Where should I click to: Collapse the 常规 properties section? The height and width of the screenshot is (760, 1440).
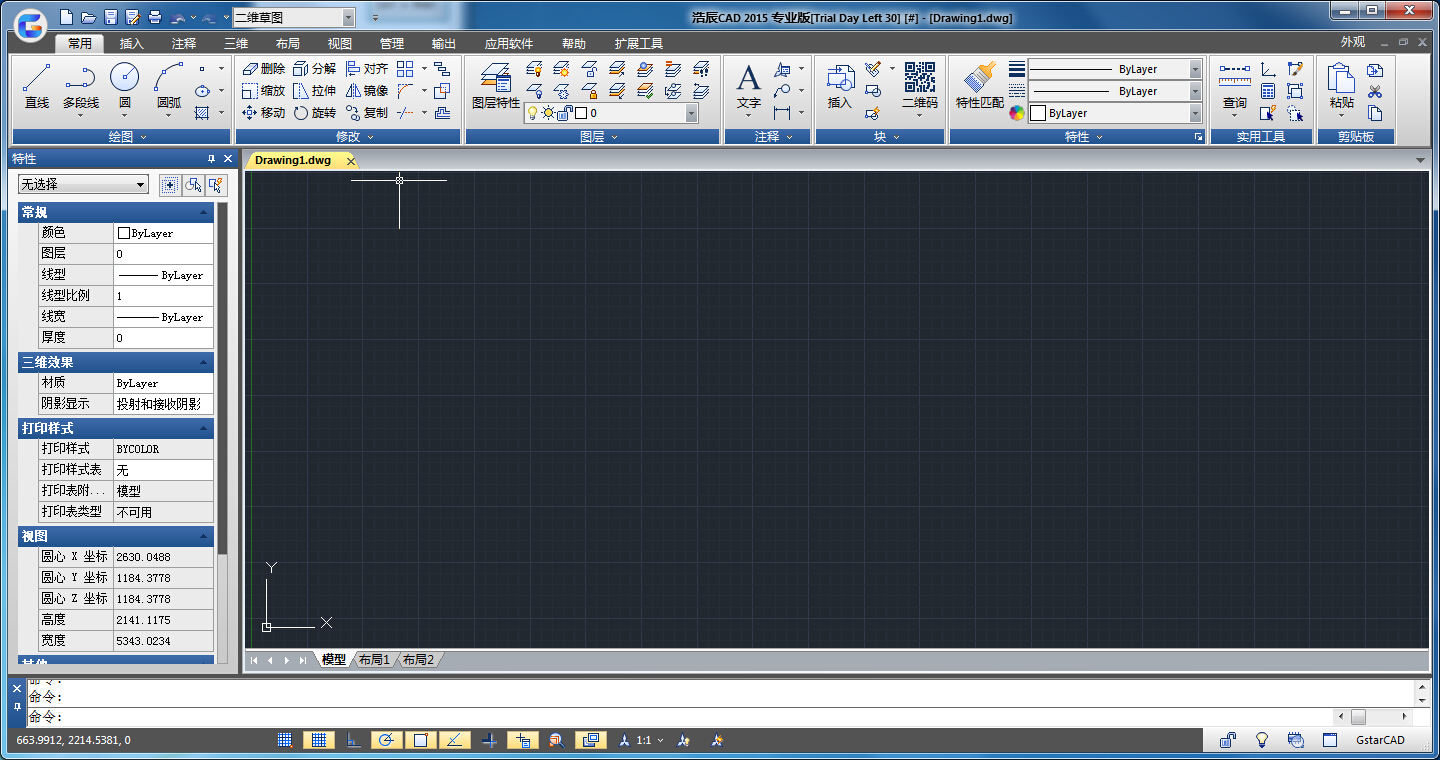click(204, 212)
